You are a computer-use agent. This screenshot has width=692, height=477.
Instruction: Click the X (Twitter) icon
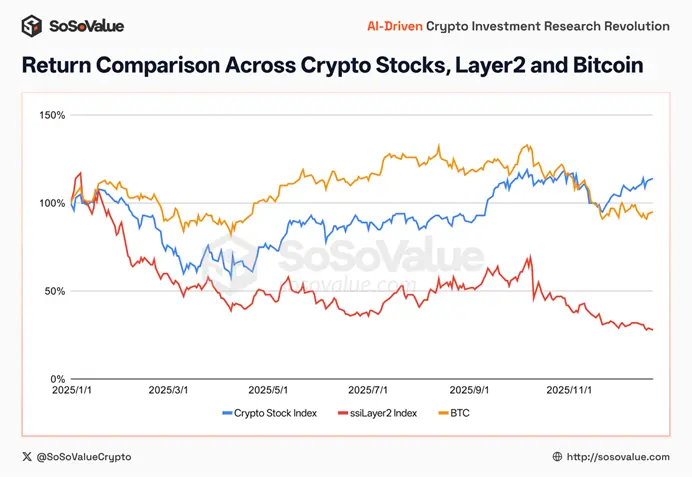(26, 456)
